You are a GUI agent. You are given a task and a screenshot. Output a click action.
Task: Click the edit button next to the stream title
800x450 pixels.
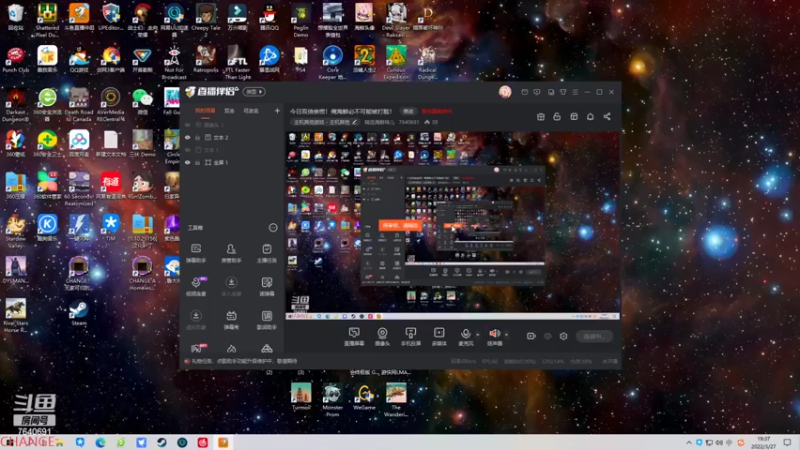408,111
